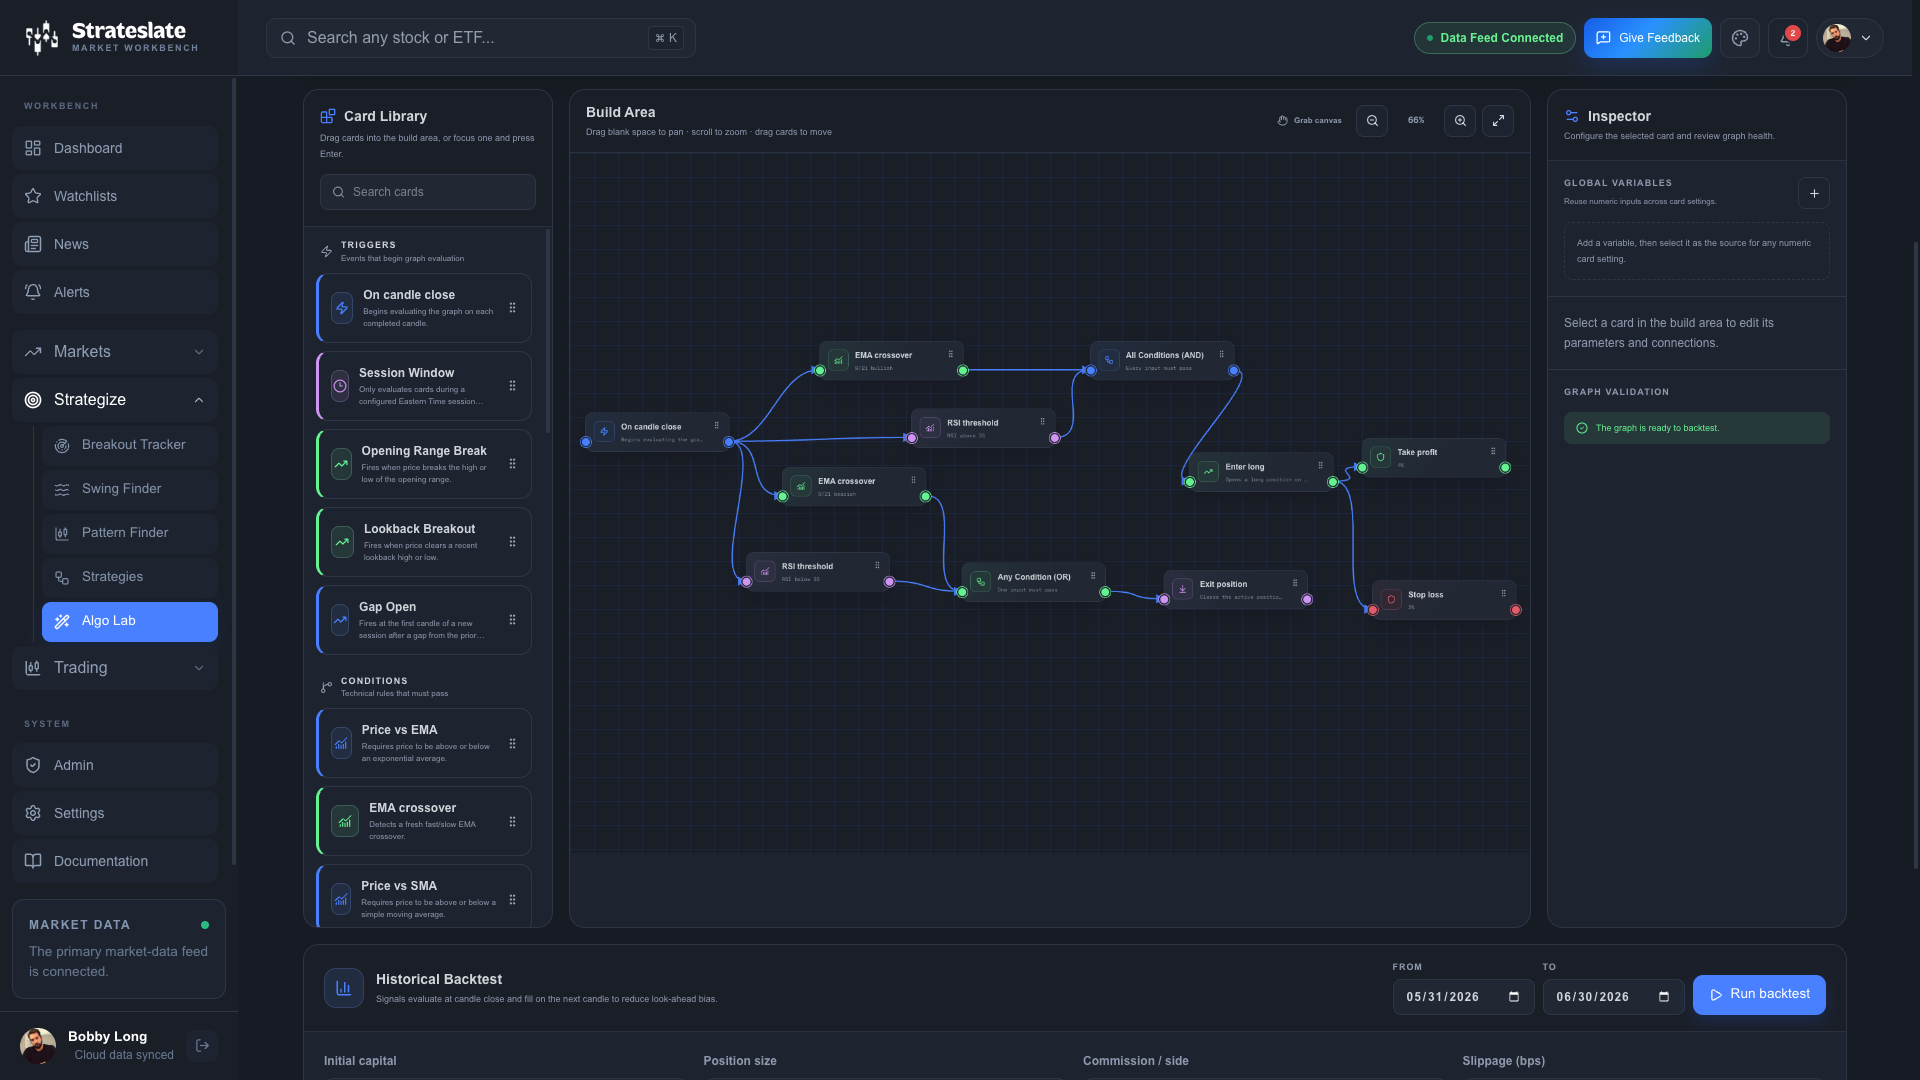The image size is (1920, 1080).
Task: Click the red output port of Stop loss
Action: point(1516,610)
